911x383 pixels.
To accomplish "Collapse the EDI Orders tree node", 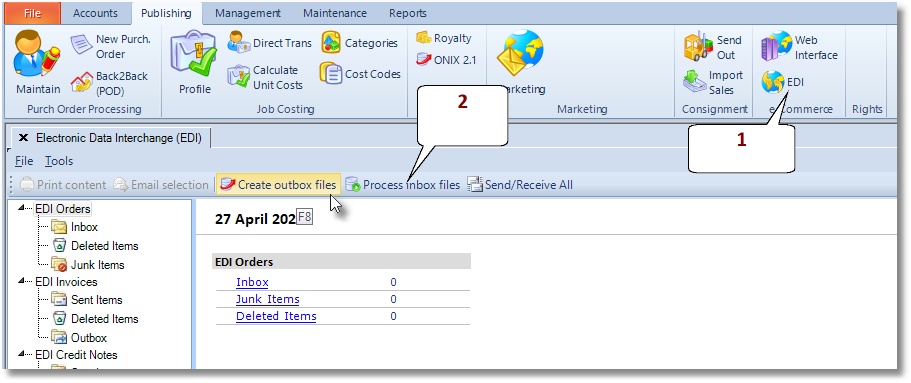I will [x=21, y=207].
